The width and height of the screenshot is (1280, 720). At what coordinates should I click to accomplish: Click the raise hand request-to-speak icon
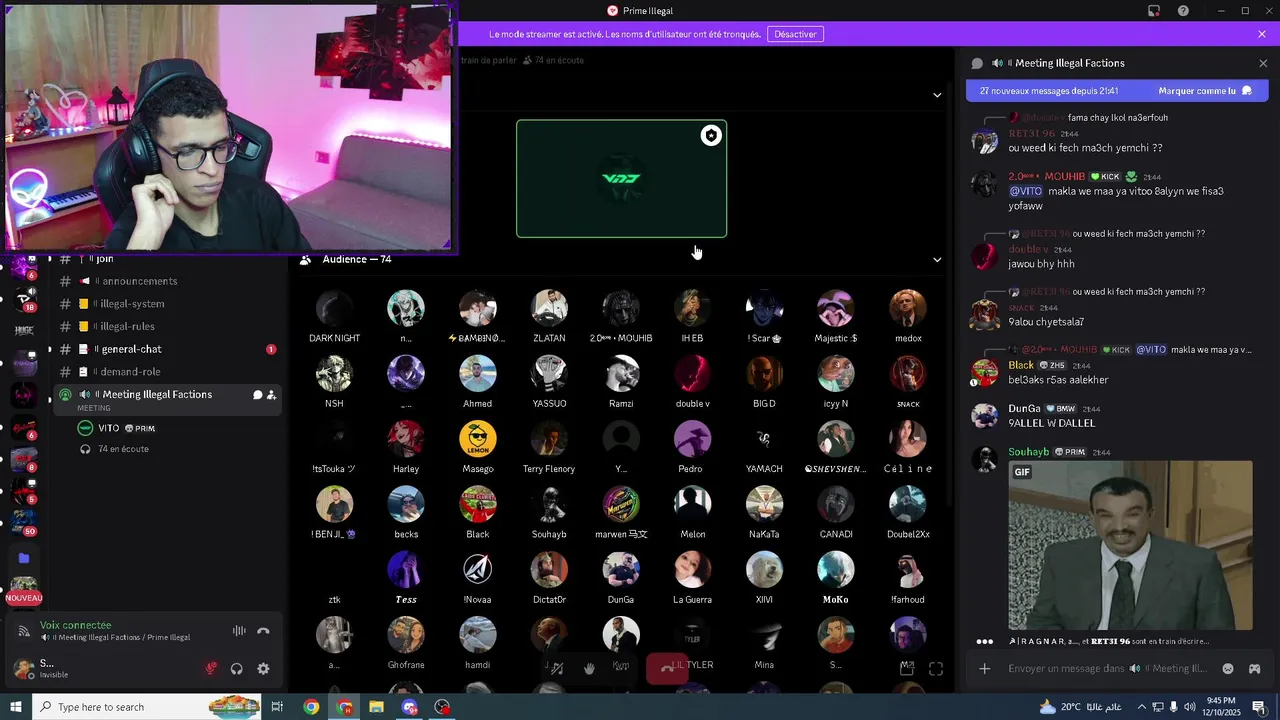pos(589,668)
